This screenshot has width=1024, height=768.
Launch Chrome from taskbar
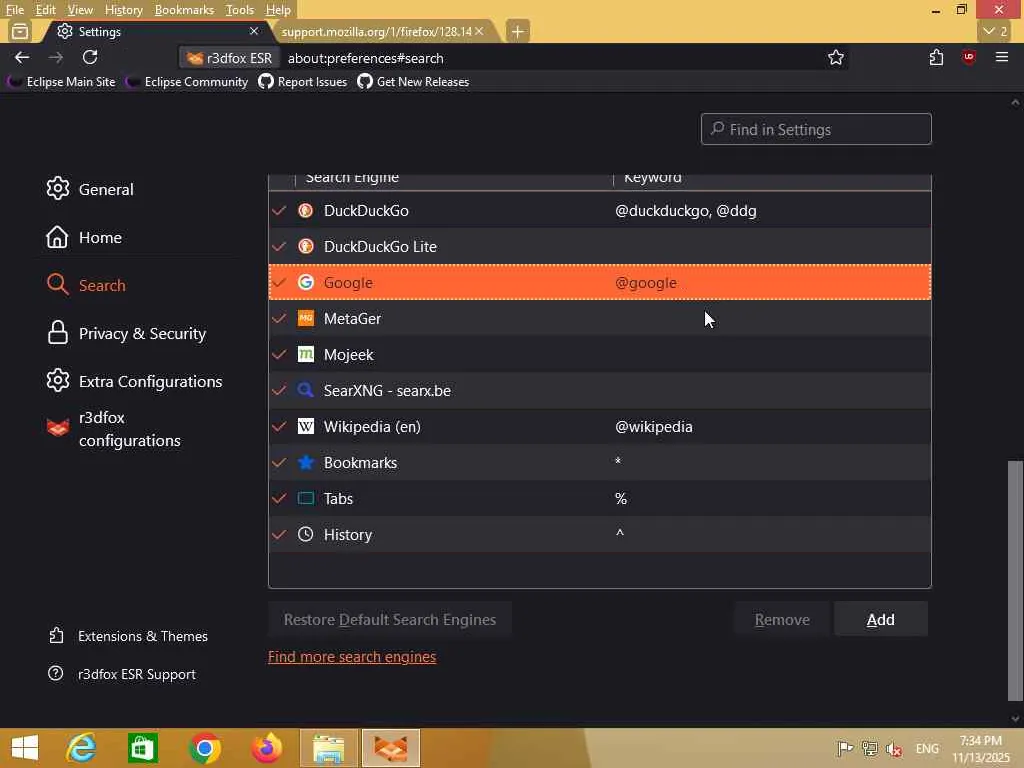click(x=204, y=748)
